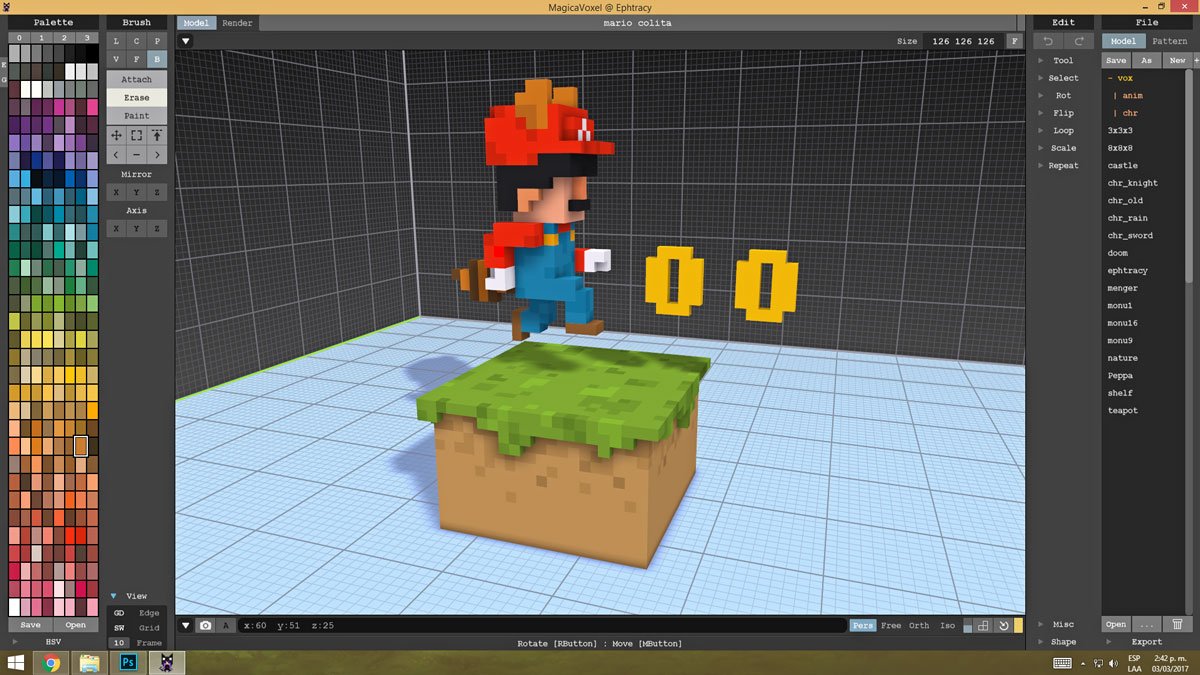
Task: Click the undo arrow in Edit panel
Action: (1049, 41)
